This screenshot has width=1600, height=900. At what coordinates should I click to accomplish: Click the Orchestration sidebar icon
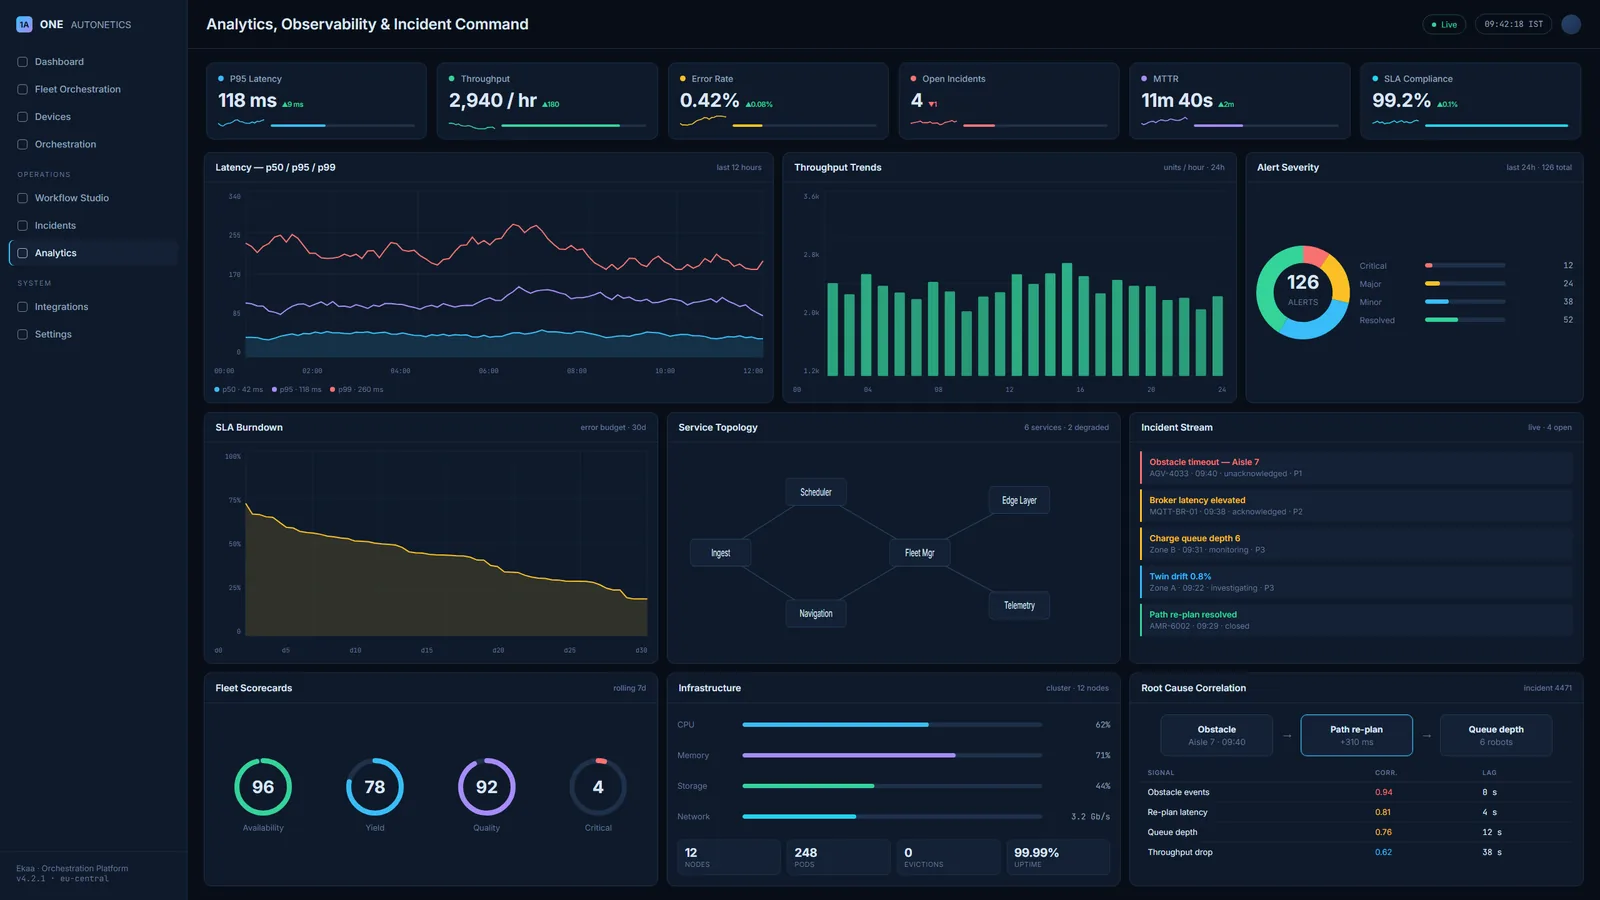pyautogui.click(x=22, y=144)
